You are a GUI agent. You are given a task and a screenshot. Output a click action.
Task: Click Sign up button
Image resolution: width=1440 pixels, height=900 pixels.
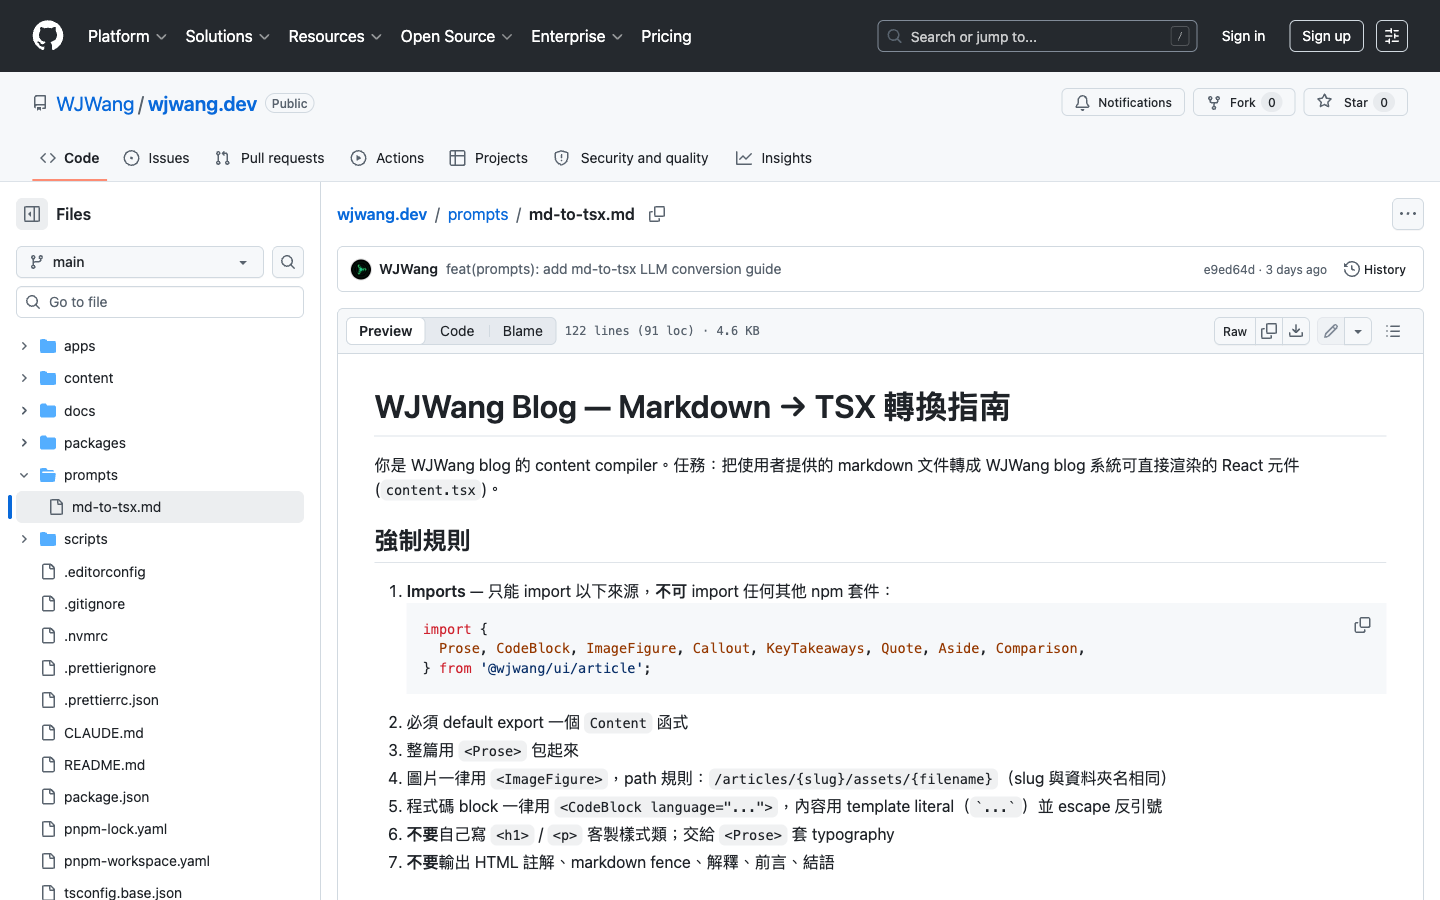[1326, 36]
